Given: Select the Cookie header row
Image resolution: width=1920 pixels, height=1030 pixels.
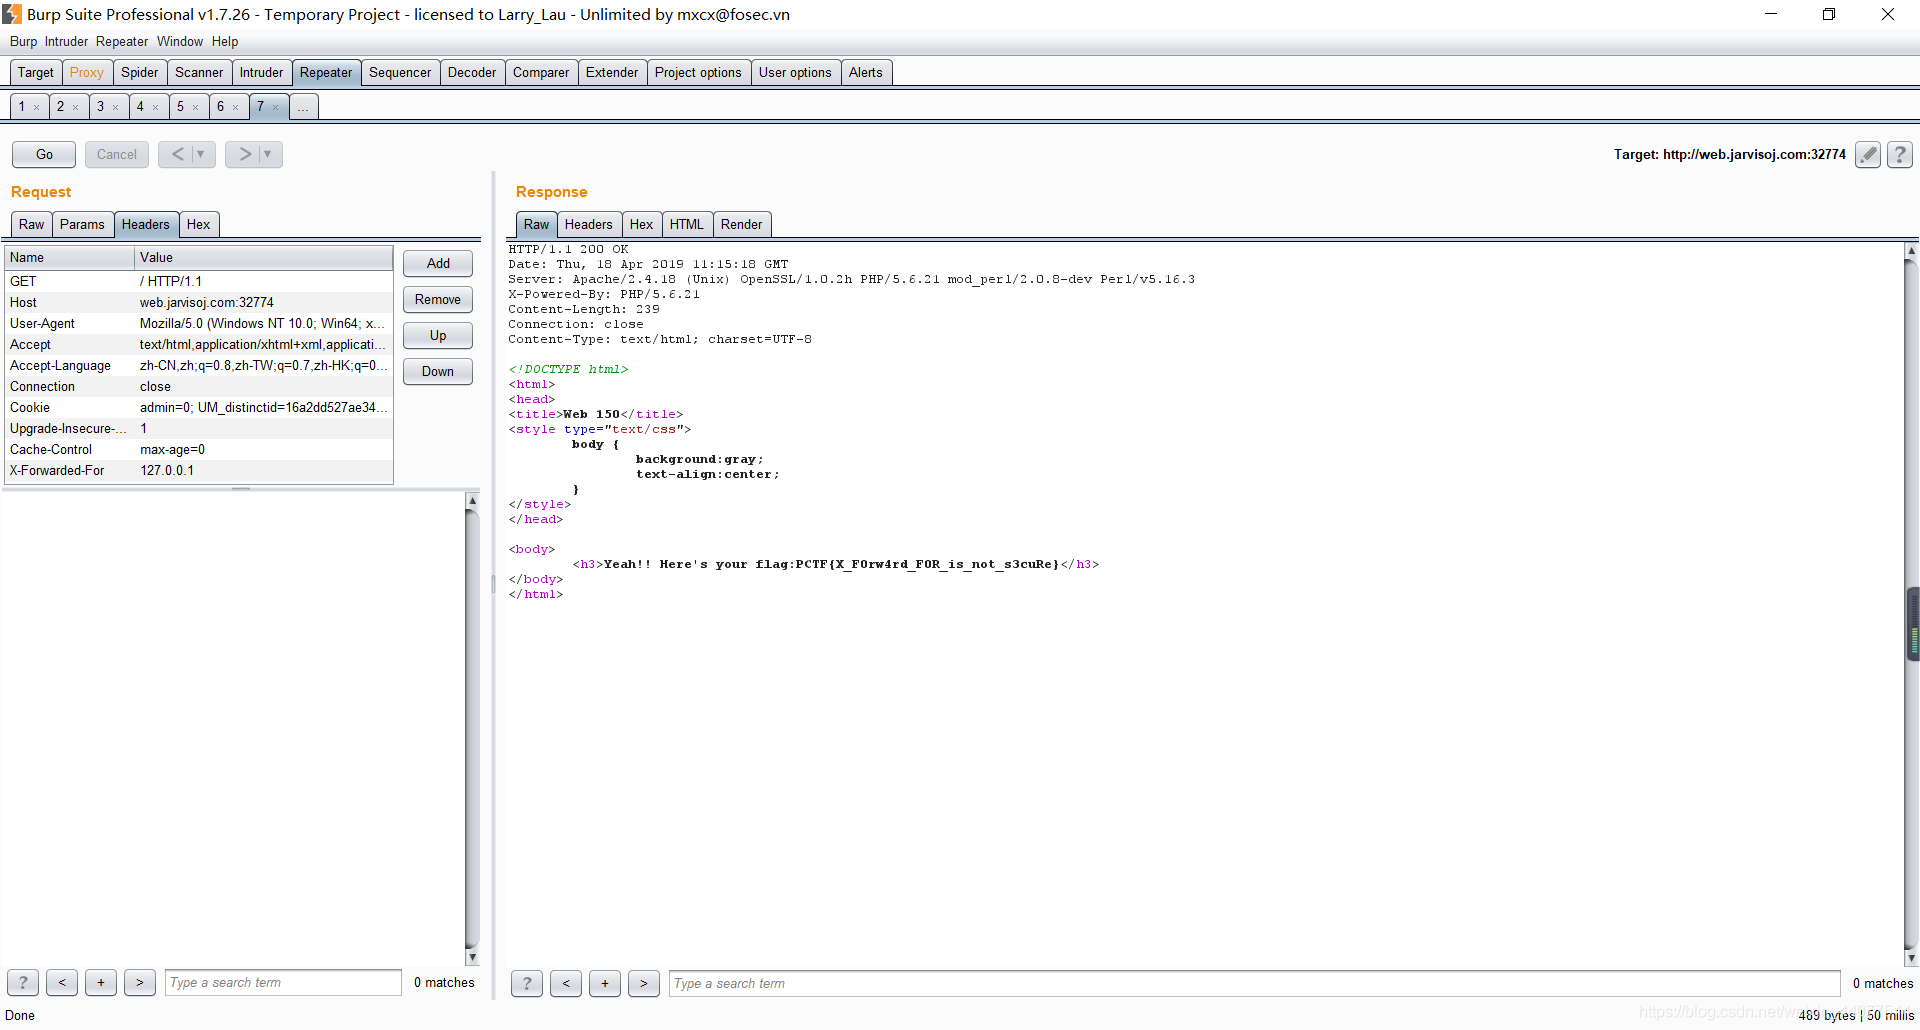Looking at the screenshot, I should [x=199, y=407].
